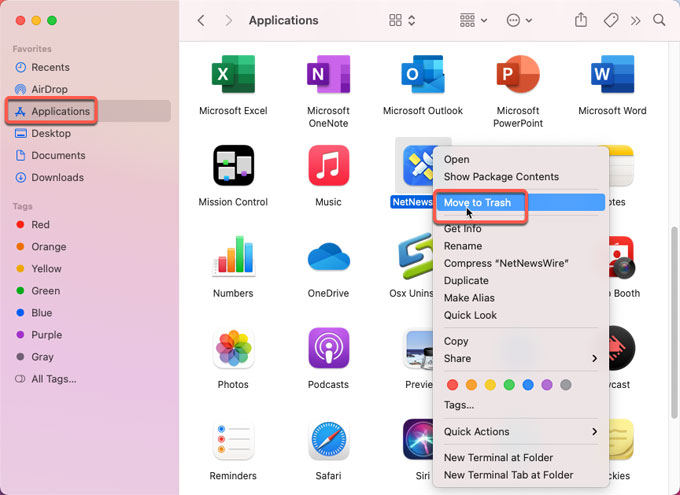Click the Mission Control app icon
The width and height of the screenshot is (680, 495).
click(233, 165)
